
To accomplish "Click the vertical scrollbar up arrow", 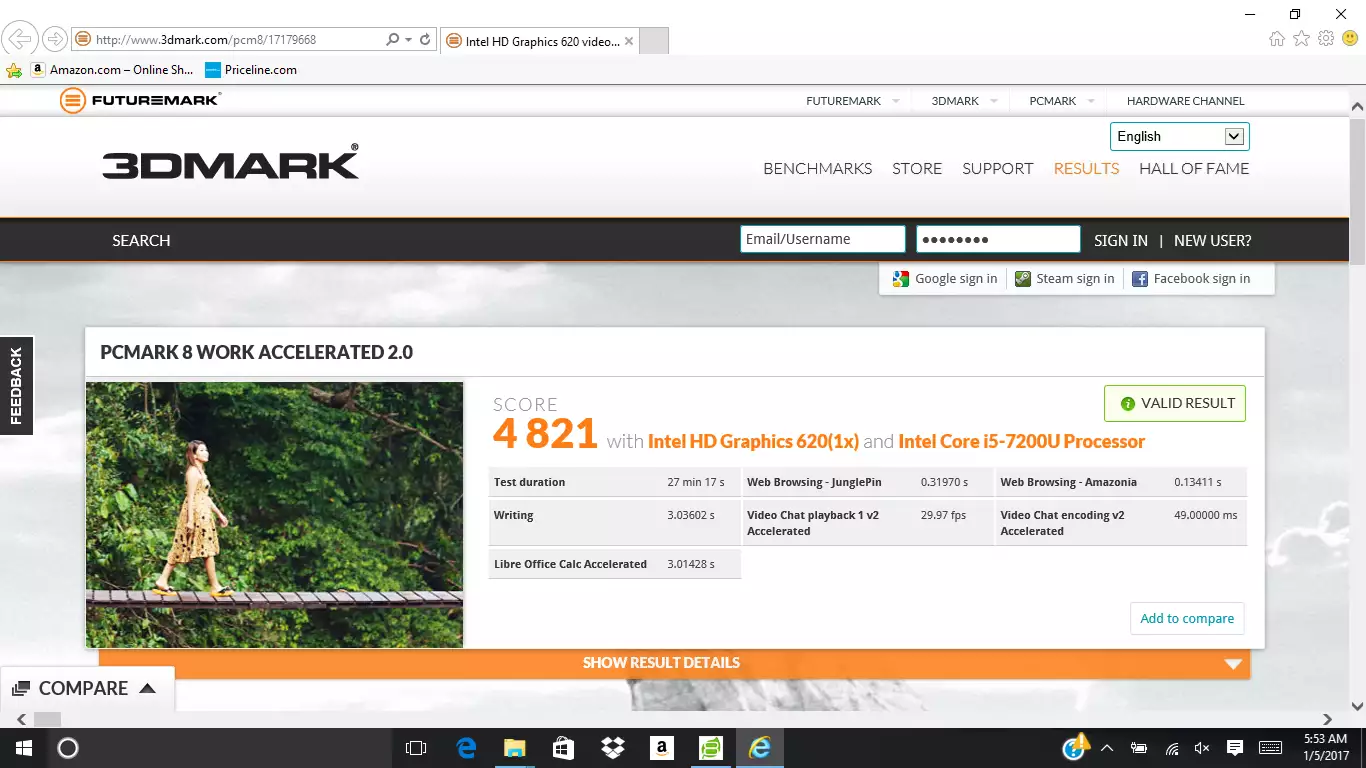I will pyautogui.click(x=1357, y=105).
